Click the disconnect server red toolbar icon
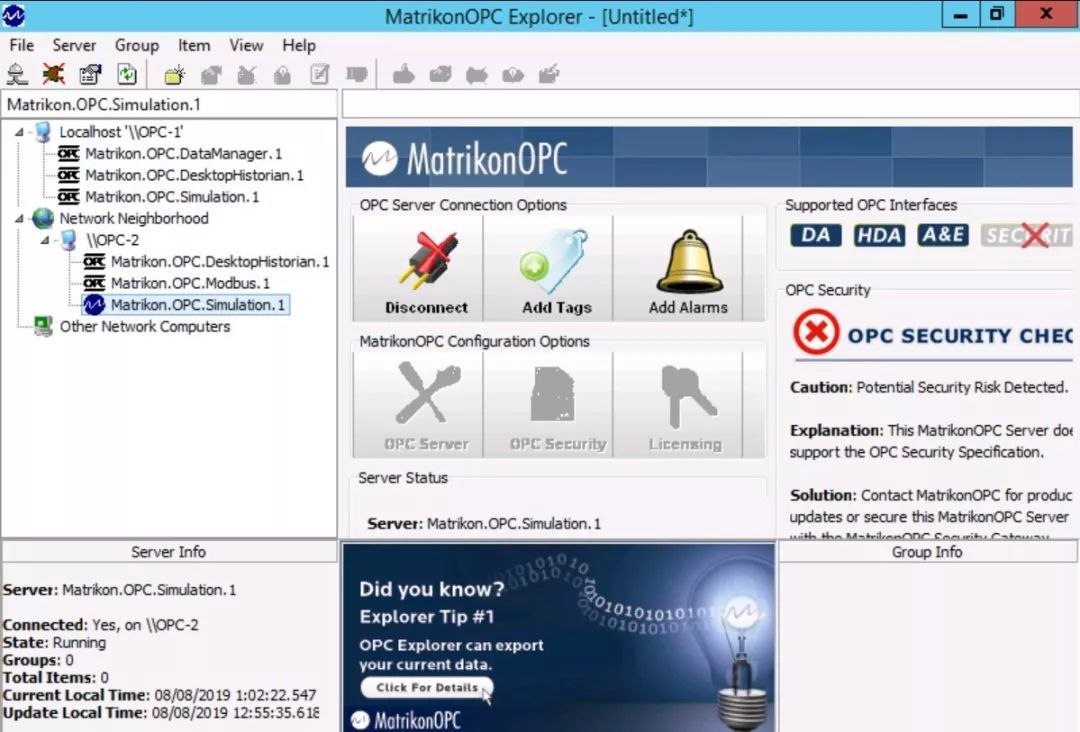This screenshot has width=1080, height=732. click(53, 74)
